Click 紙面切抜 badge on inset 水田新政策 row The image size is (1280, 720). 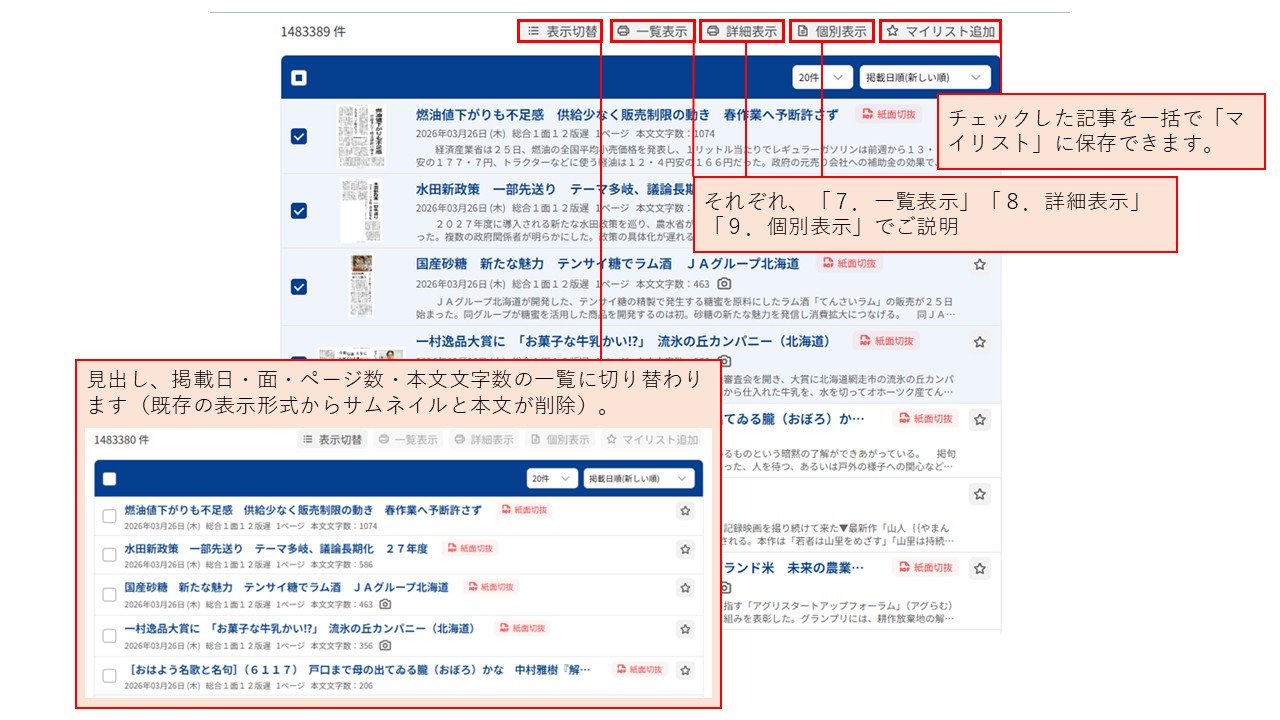(x=471, y=548)
